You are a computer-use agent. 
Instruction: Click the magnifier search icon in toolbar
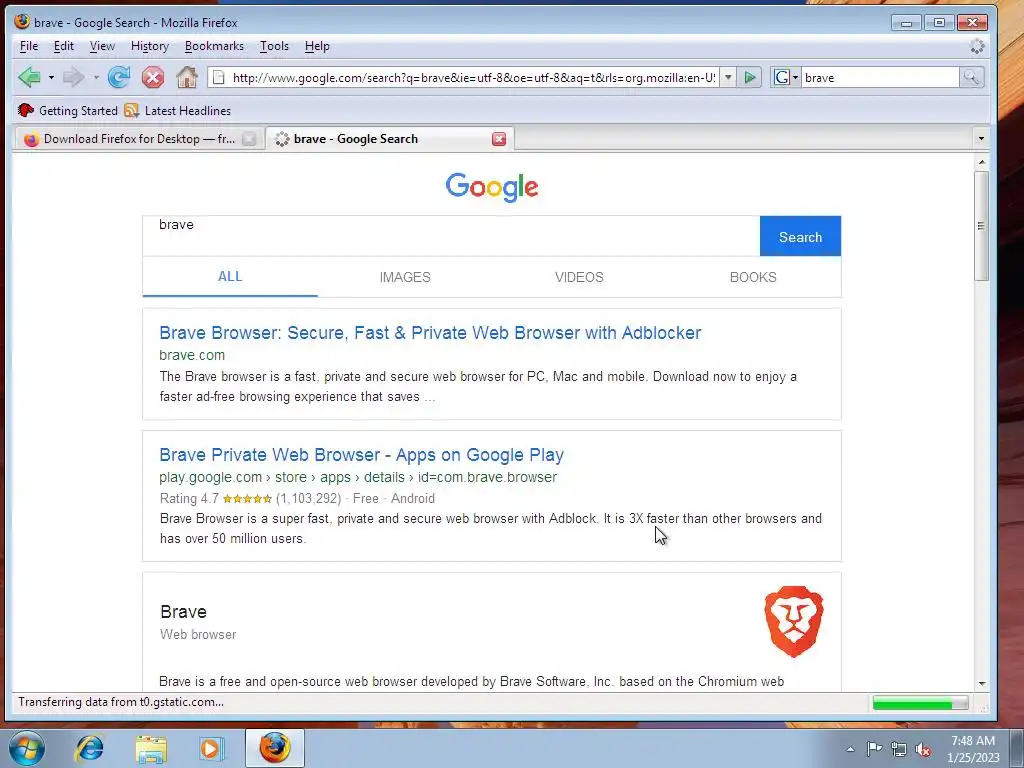click(x=972, y=78)
